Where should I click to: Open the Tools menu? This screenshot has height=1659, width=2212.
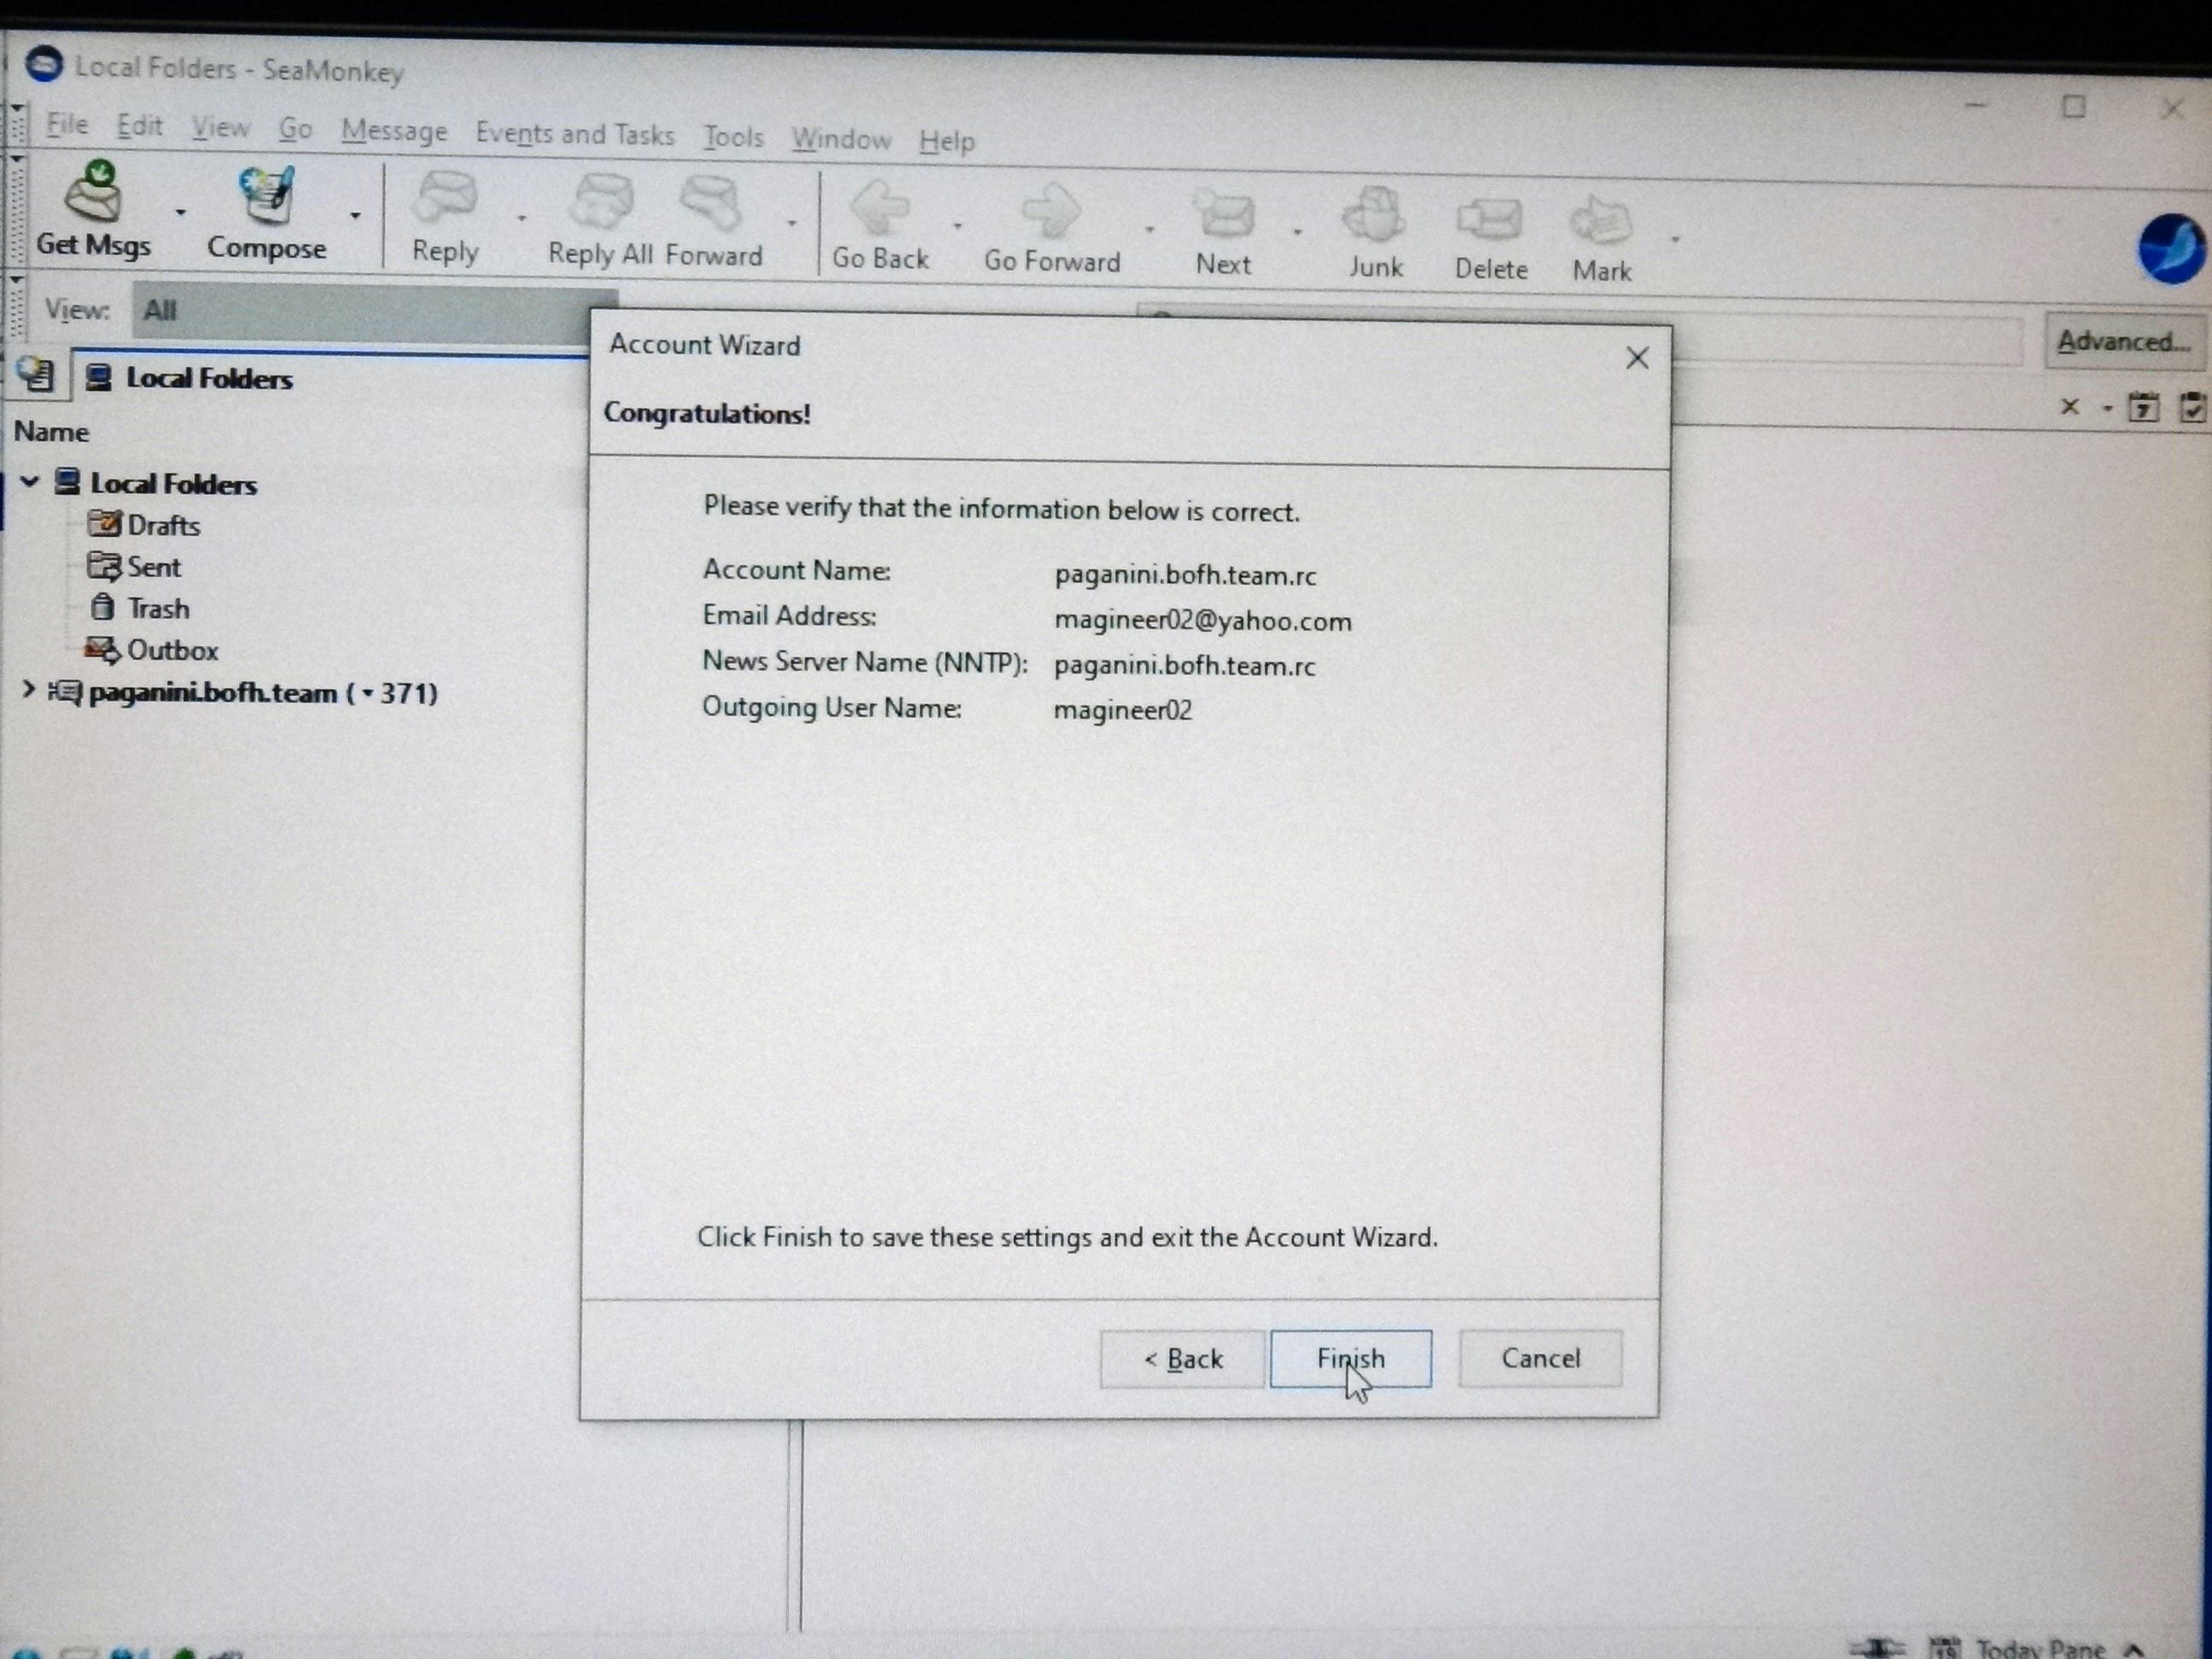pyautogui.click(x=733, y=137)
